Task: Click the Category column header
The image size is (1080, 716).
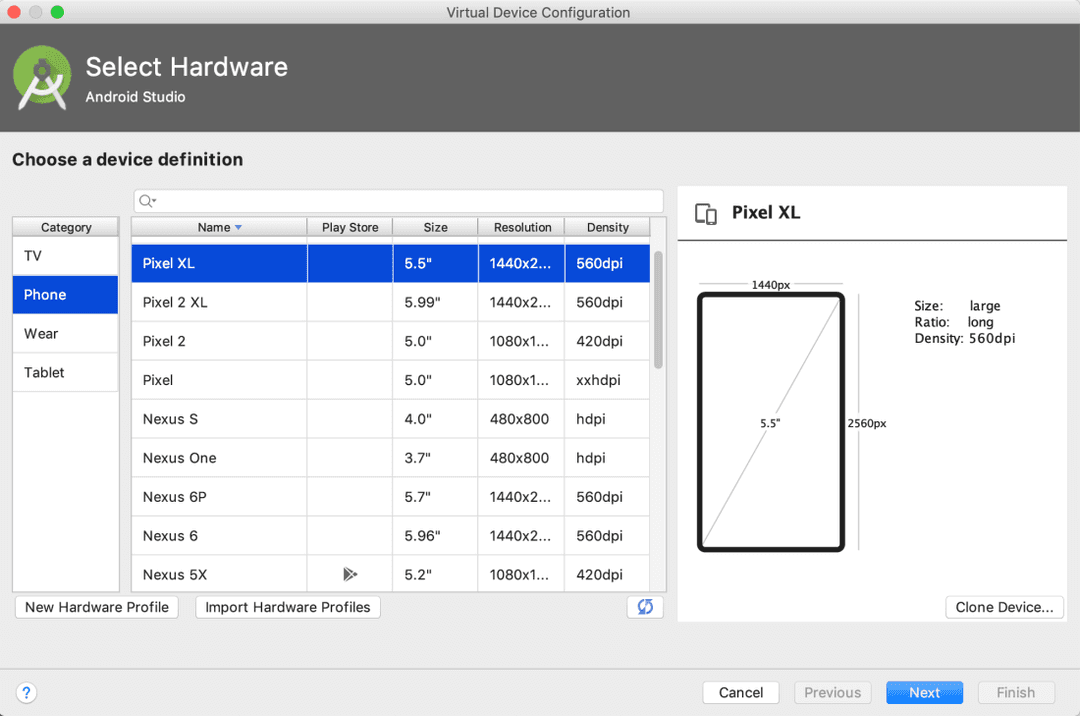Action: point(65,227)
